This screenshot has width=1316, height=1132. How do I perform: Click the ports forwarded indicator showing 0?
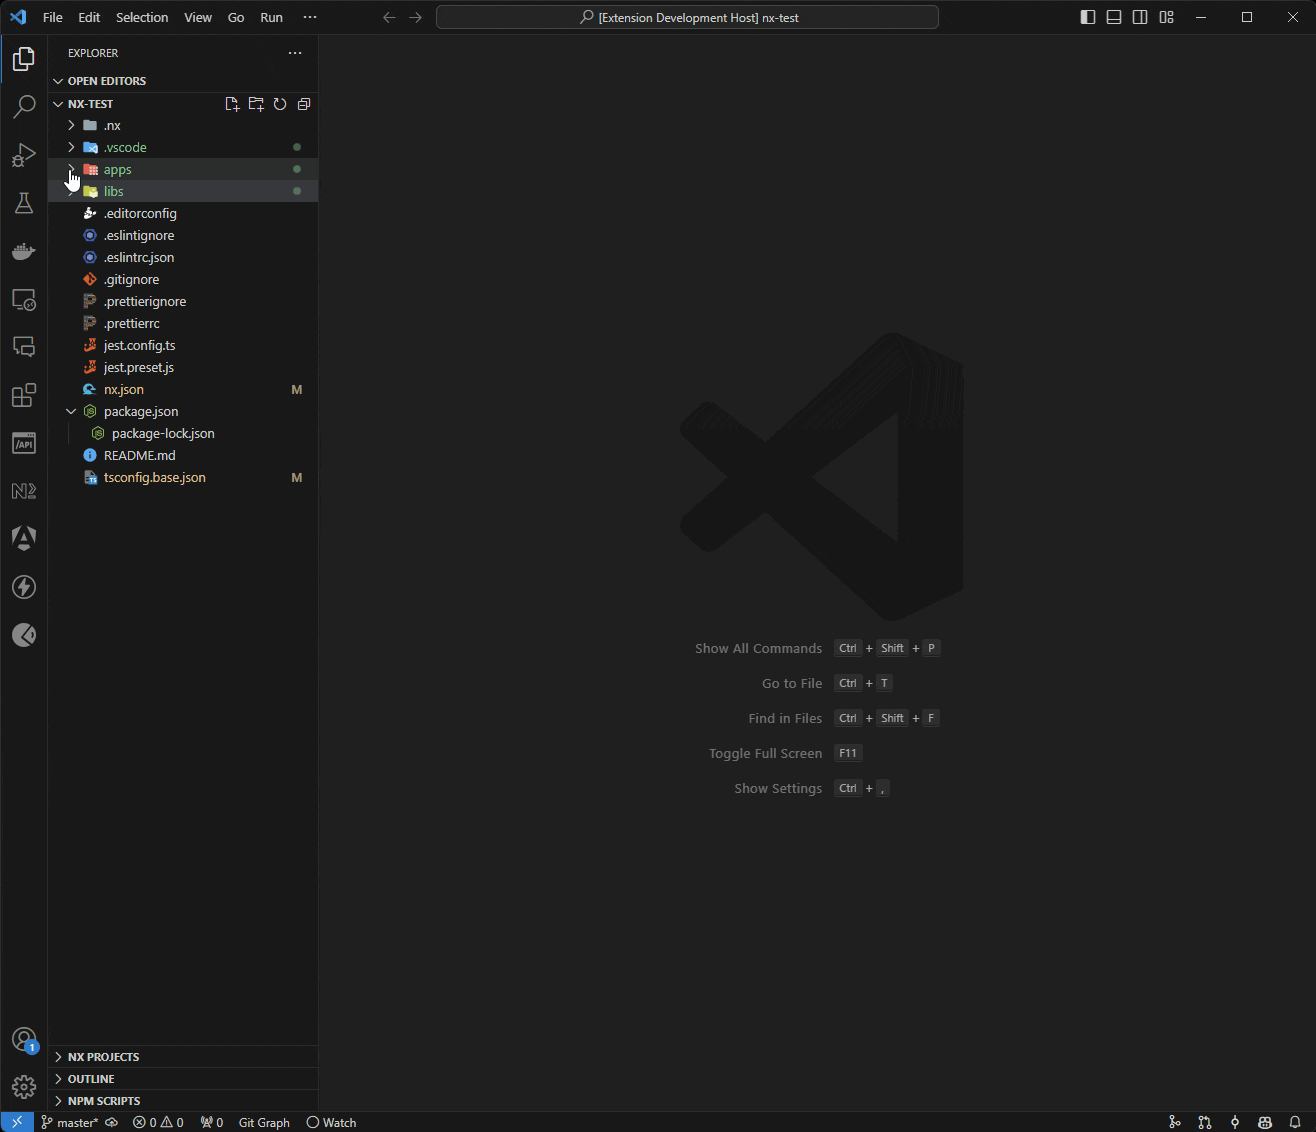click(x=212, y=1122)
